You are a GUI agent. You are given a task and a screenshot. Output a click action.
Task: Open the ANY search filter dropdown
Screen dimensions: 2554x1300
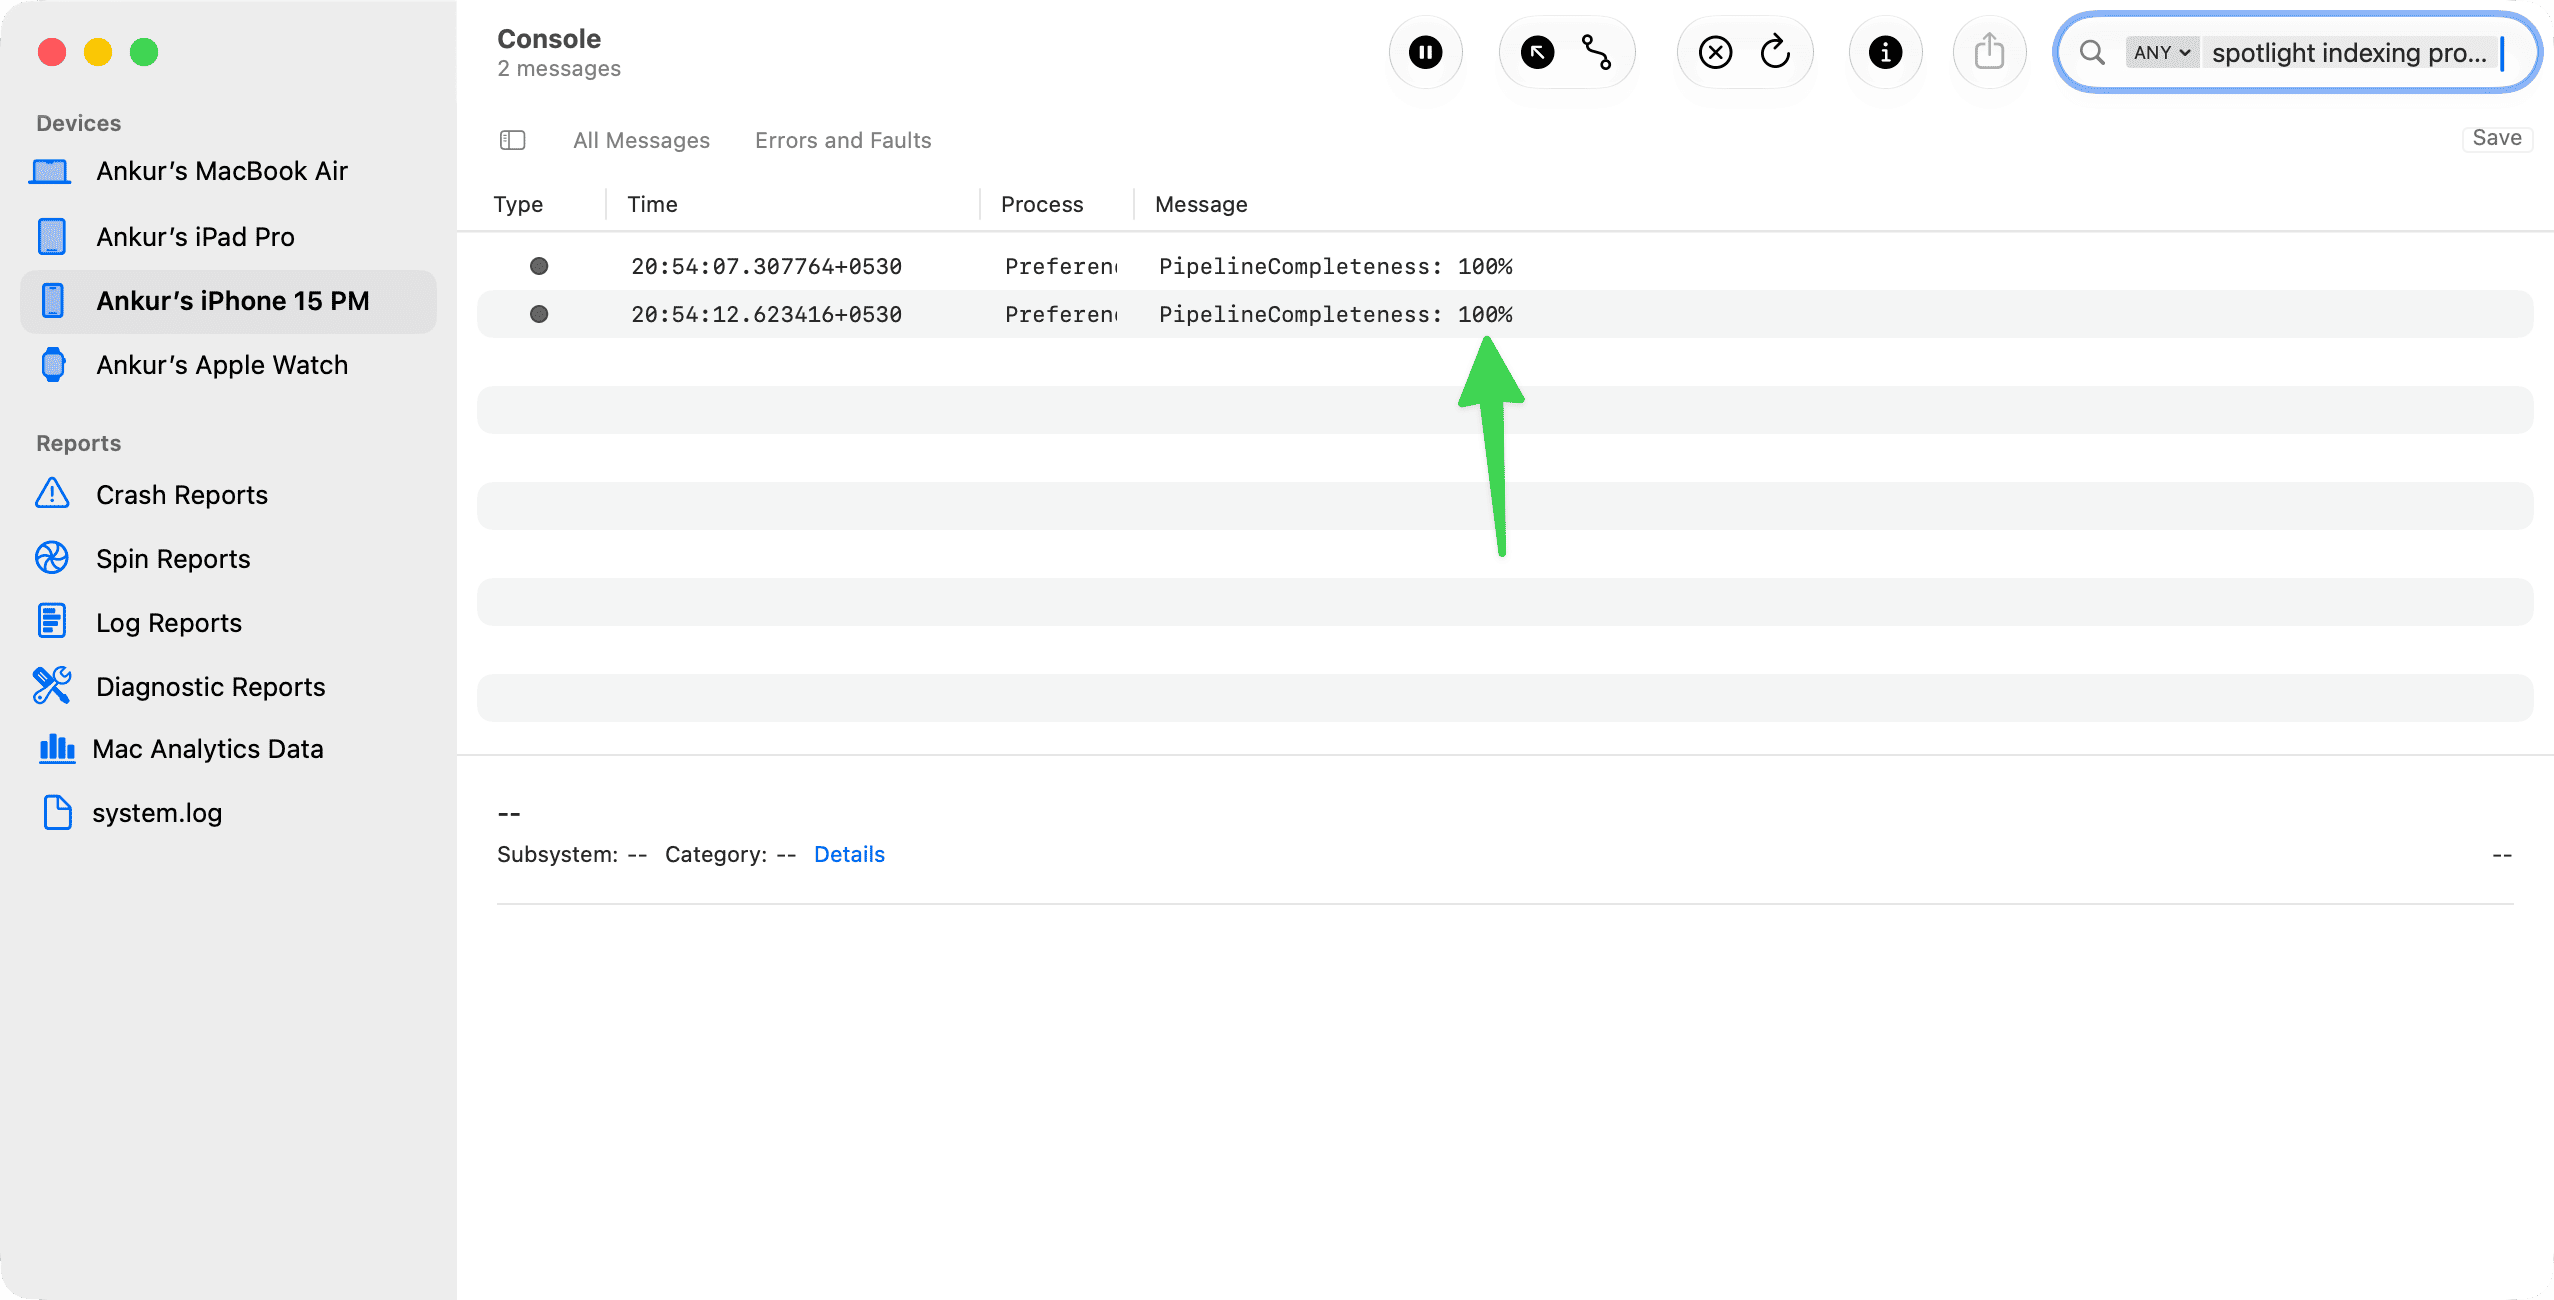tap(2162, 53)
